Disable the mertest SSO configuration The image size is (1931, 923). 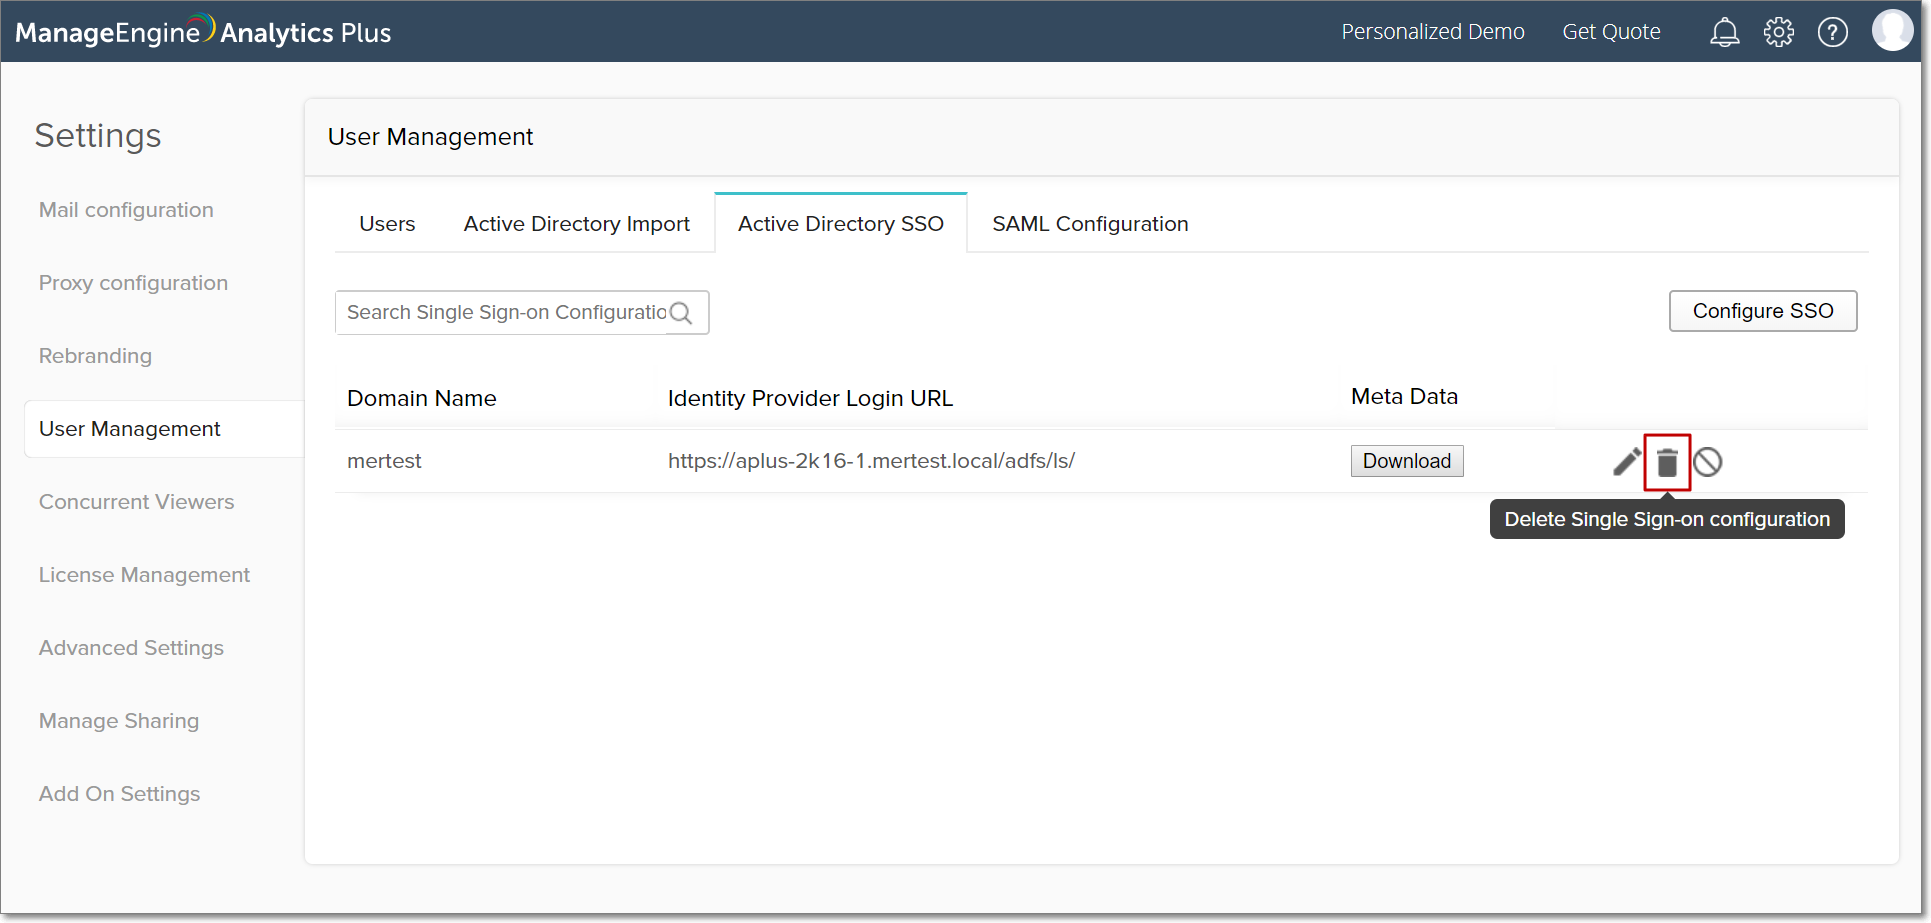click(x=1708, y=462)
